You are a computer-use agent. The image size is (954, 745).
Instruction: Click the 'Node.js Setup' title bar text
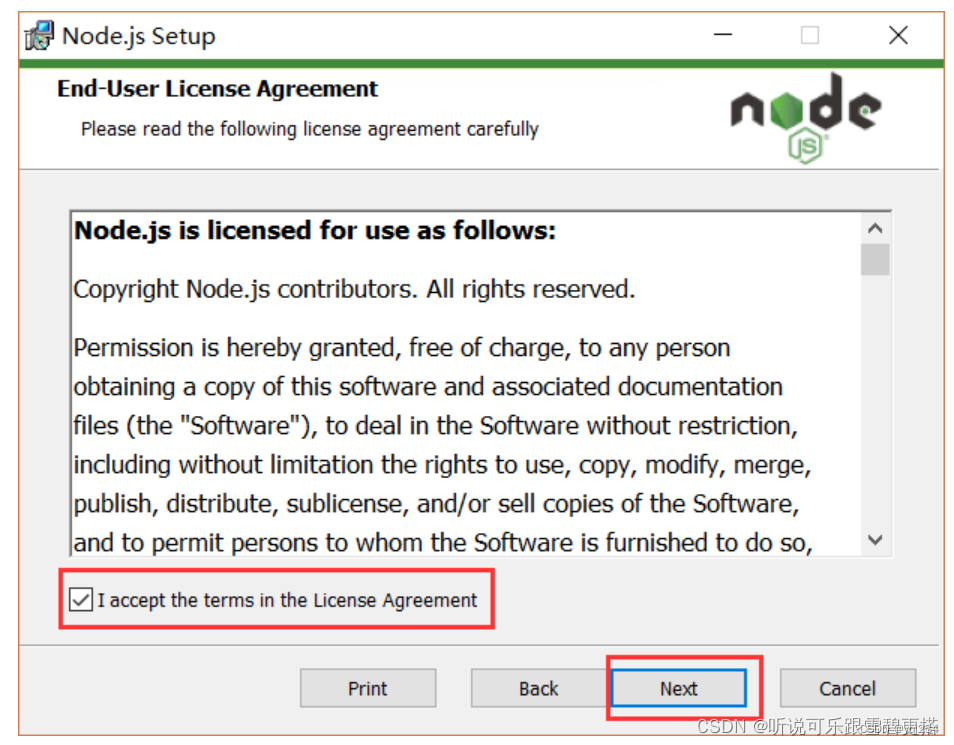[x=138, y=35]
